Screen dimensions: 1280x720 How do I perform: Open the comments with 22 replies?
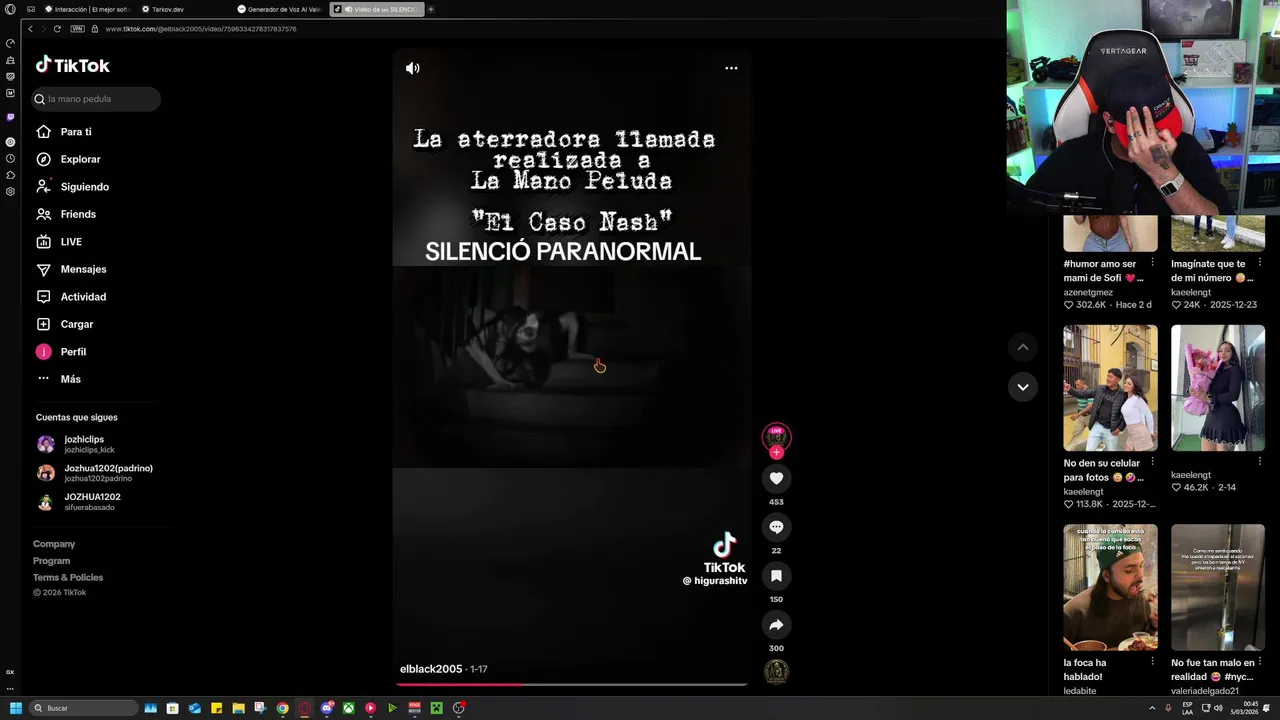tap(776, 527)
